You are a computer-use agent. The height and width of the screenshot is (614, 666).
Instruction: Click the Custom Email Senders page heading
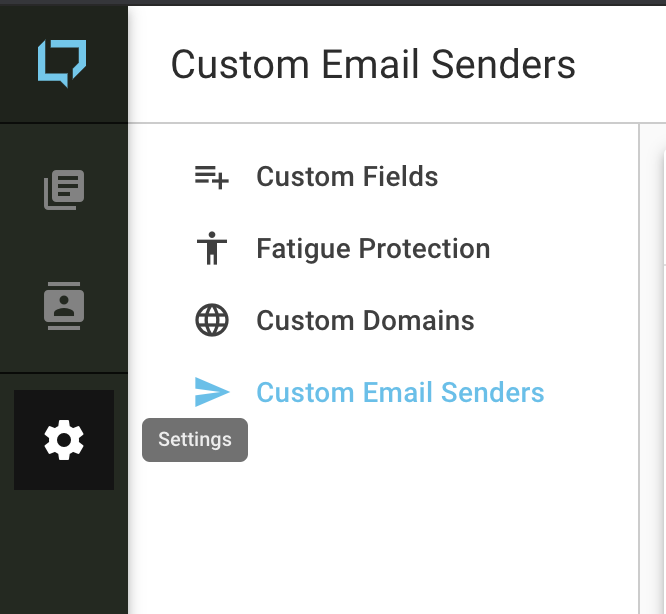coord(373,64)
